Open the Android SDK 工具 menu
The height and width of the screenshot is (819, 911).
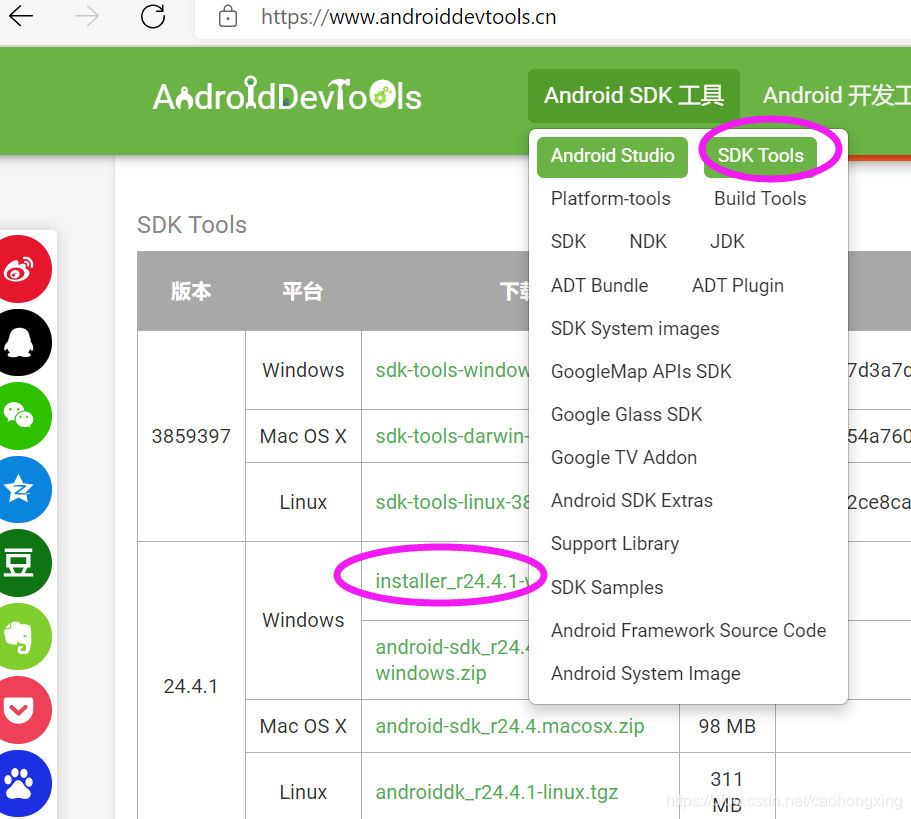tap(634, 95)
